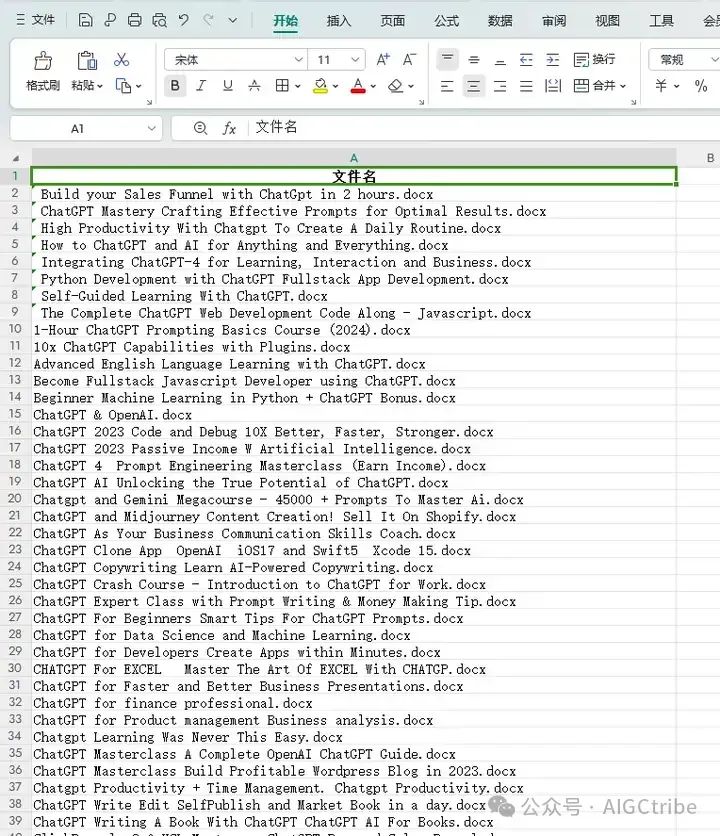Click the Clear format eraser icon
This screenshot has height=836, width=720.
point(395,86)
